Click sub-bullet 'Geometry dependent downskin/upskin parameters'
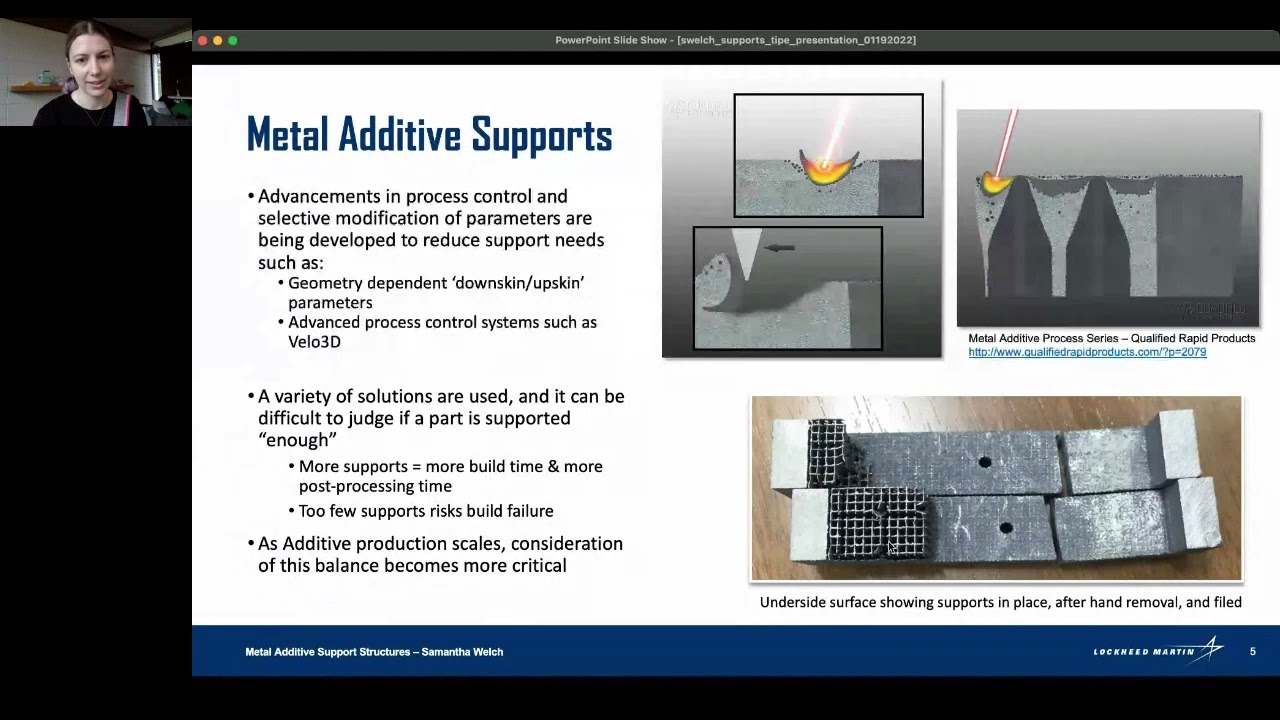The image size is (1280, 720). click(432, 292)
